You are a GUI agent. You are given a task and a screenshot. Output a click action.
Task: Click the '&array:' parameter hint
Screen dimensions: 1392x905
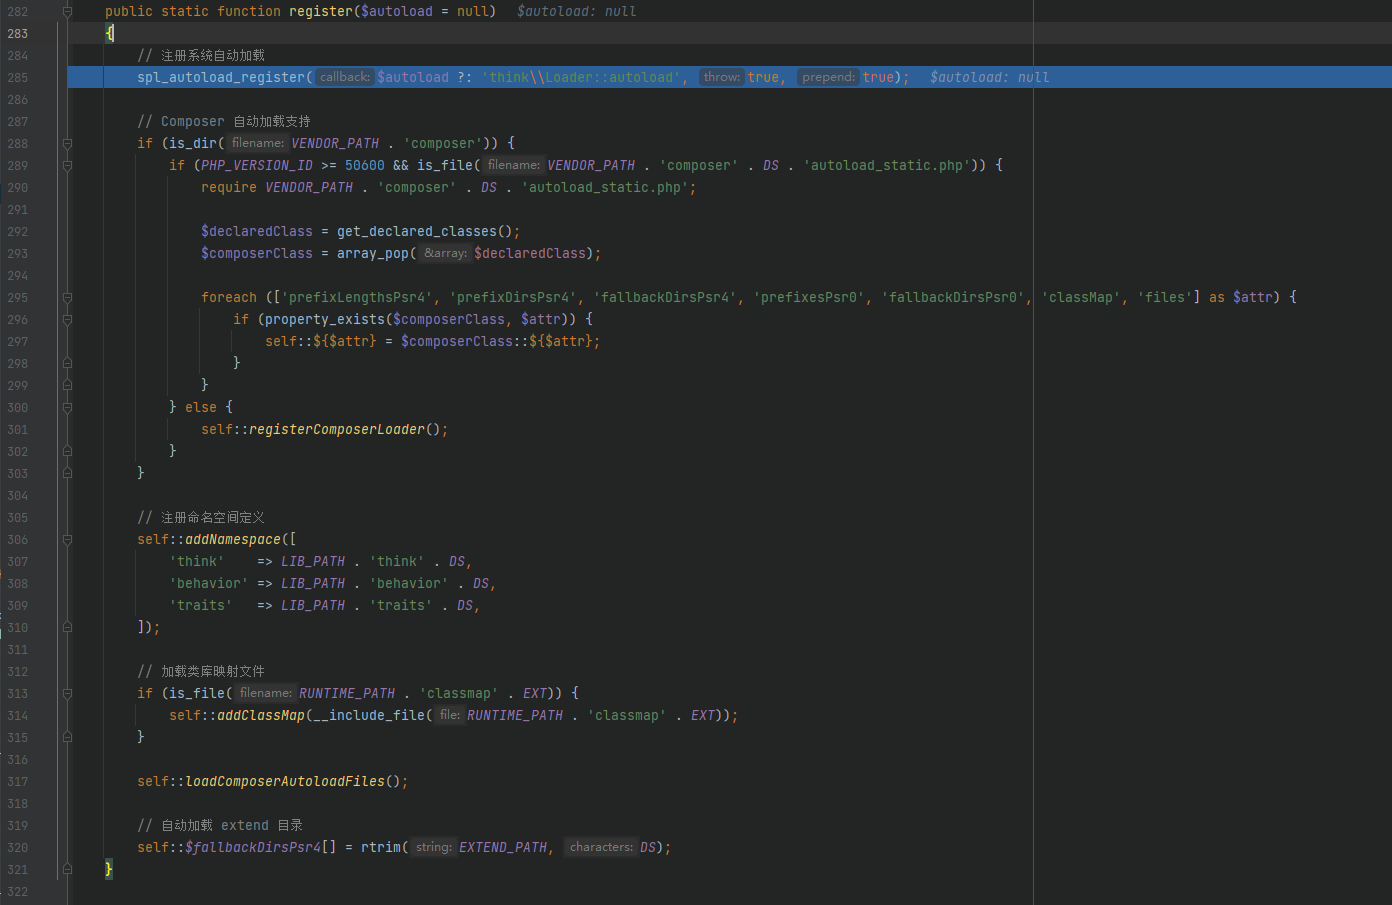pyautogui.click(x=445, y=253)
